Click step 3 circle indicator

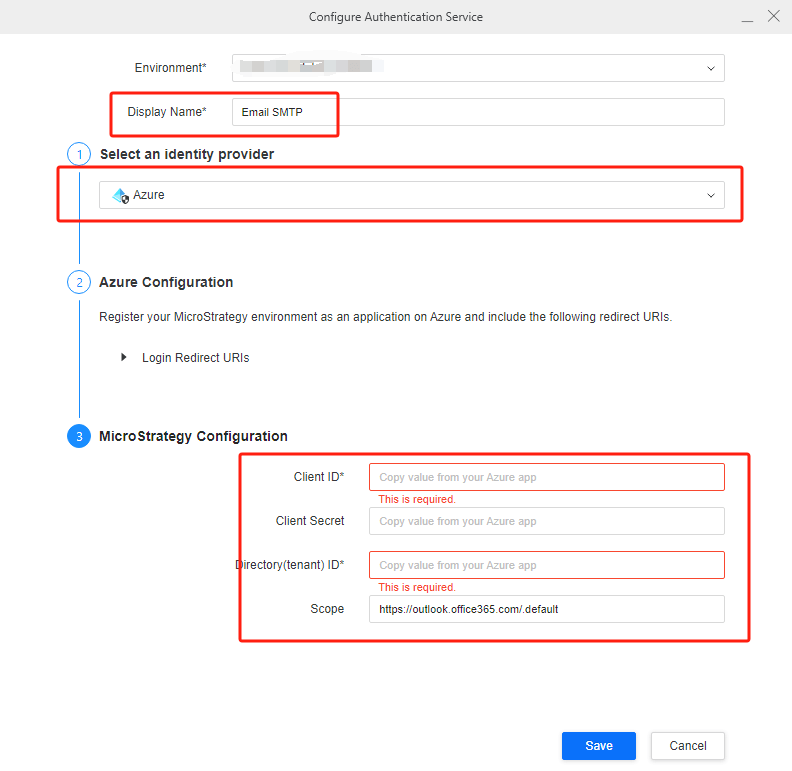click(x=79, y=436)
